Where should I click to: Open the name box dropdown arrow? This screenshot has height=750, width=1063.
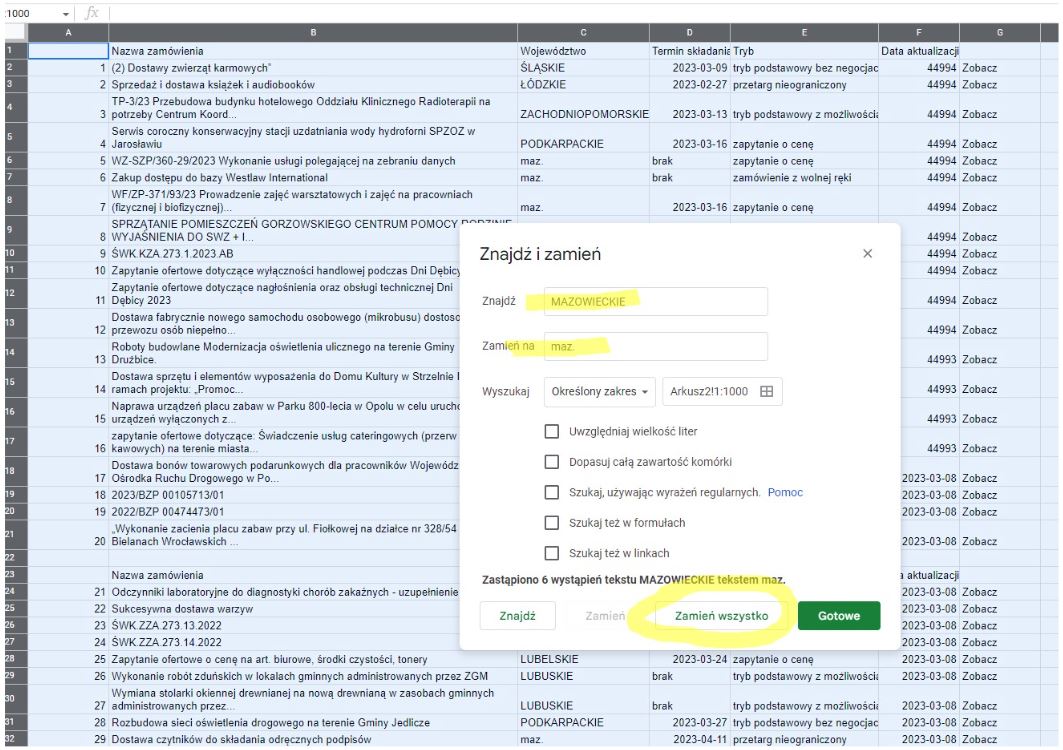click(x=66, y=14)
